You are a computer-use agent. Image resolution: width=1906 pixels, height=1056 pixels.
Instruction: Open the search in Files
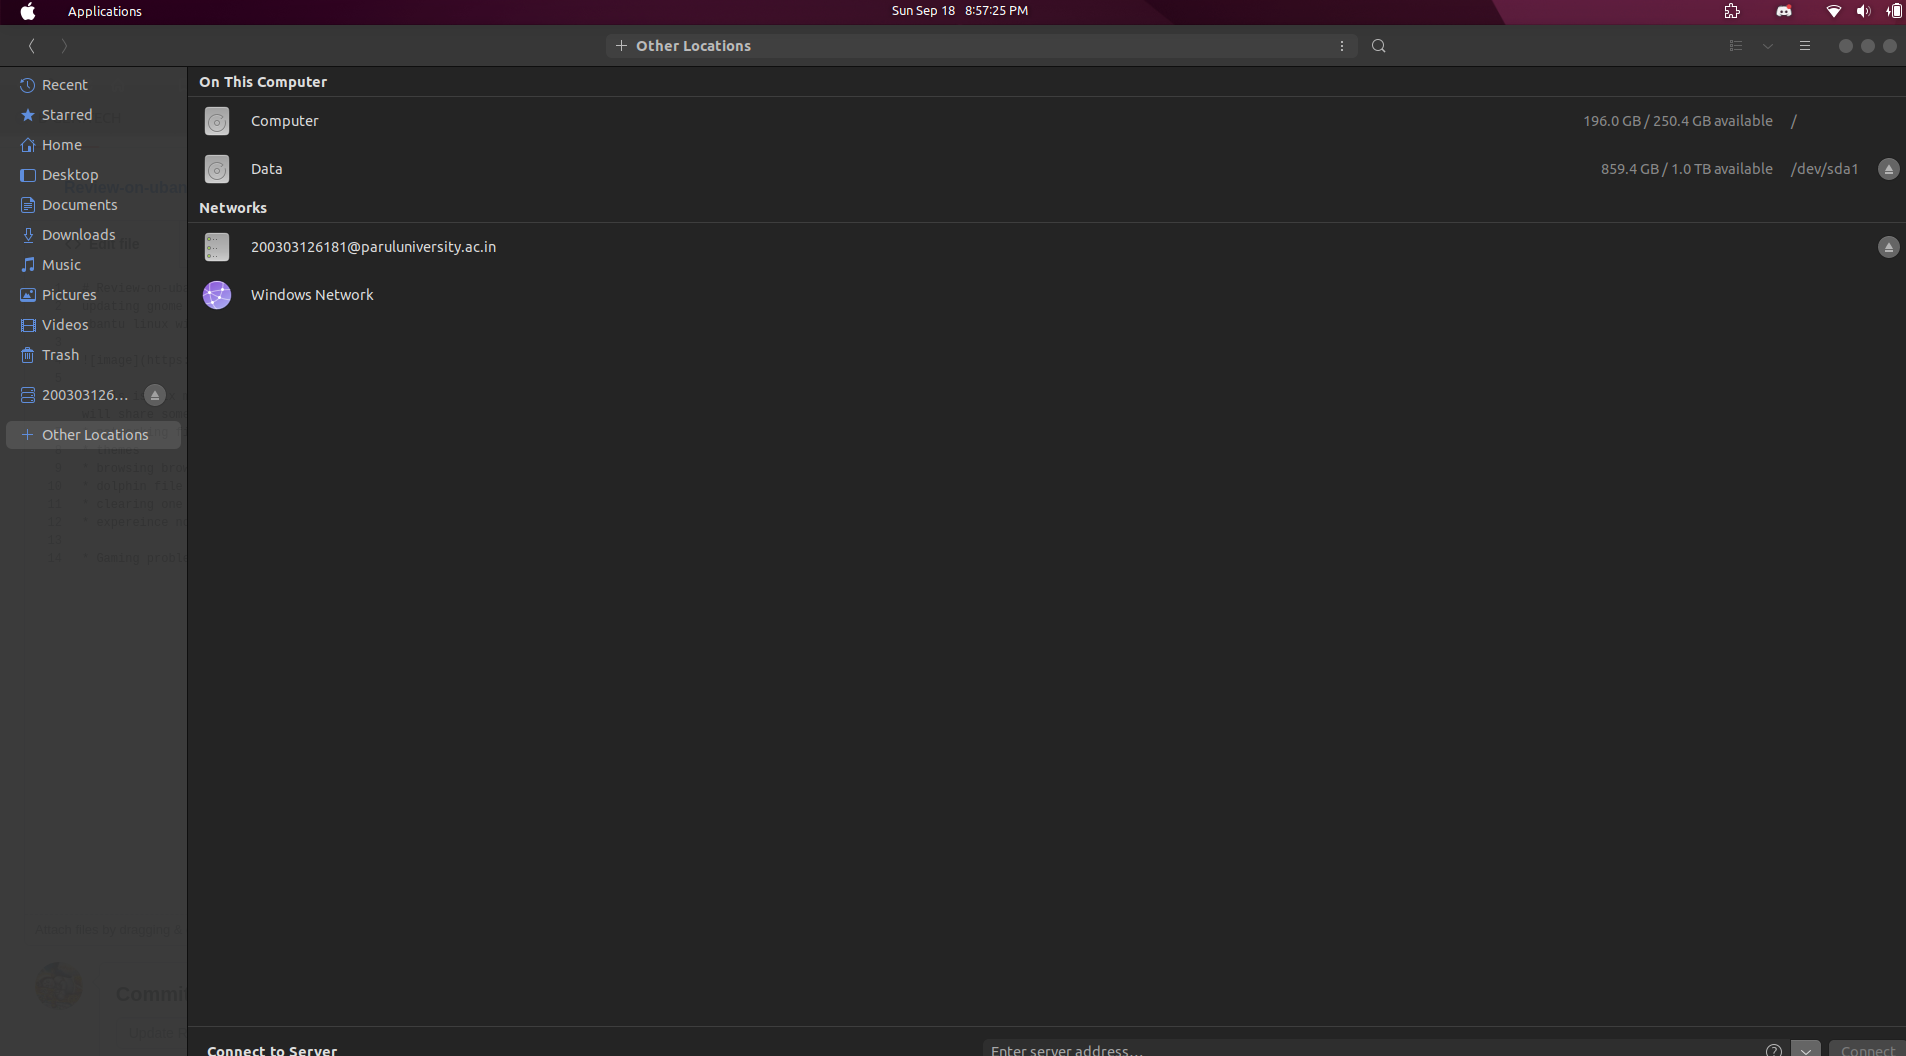click(1377, 46)
